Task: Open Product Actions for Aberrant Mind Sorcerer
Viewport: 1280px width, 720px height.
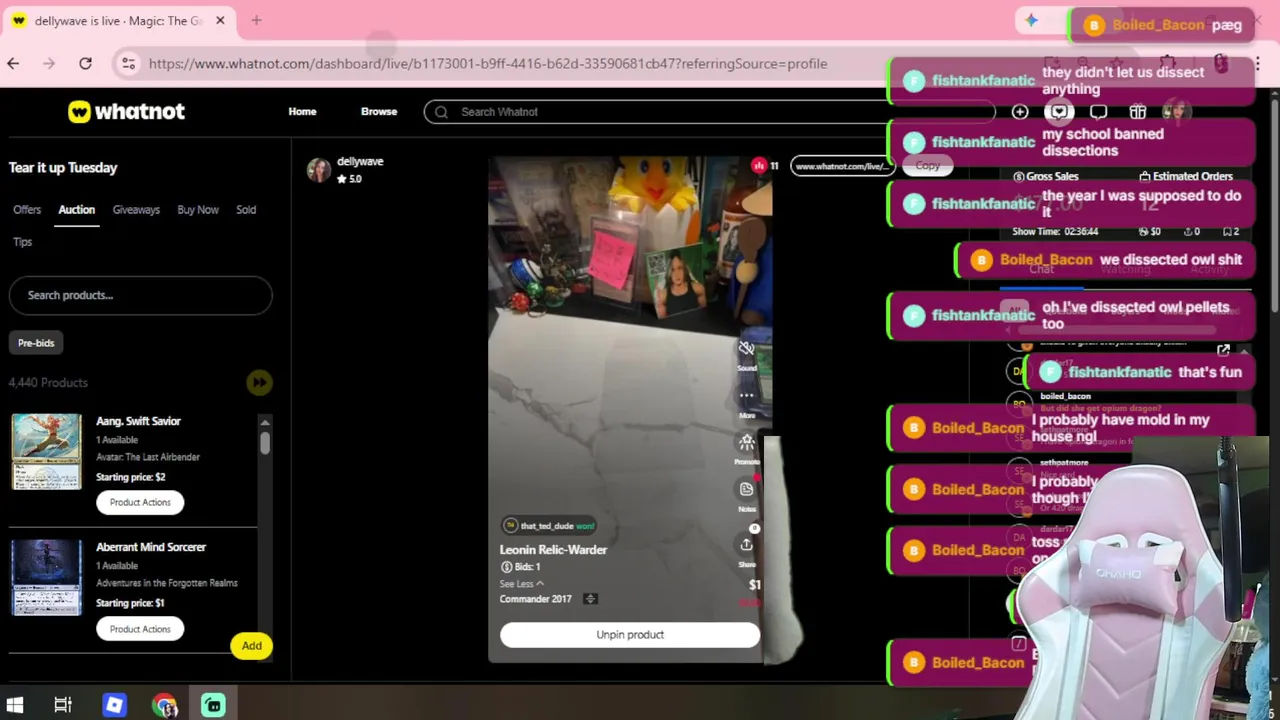Action: pos(140,629)
